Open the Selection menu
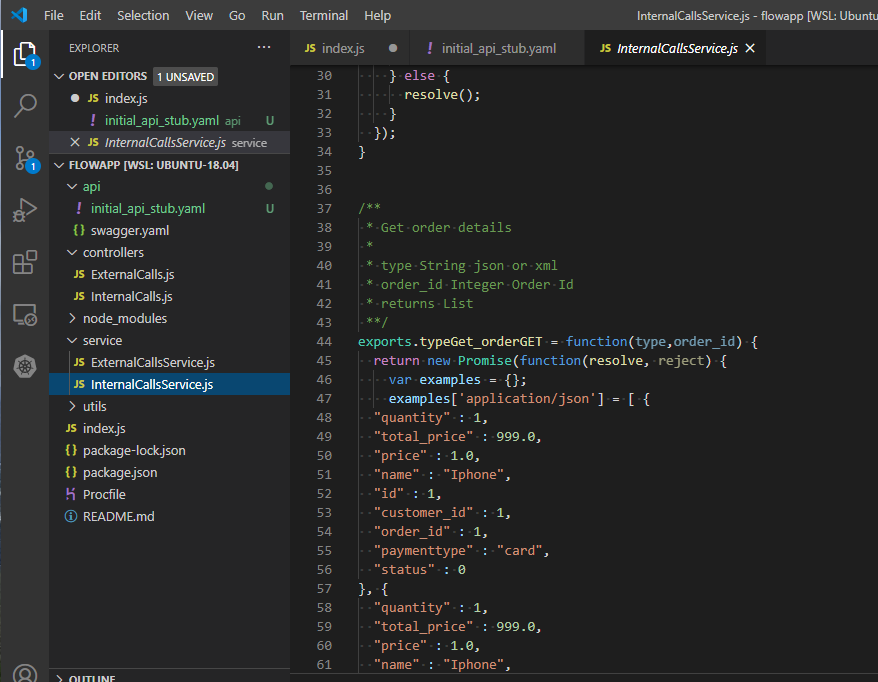Viewport: 878px width, 682px height. [143, 15]
